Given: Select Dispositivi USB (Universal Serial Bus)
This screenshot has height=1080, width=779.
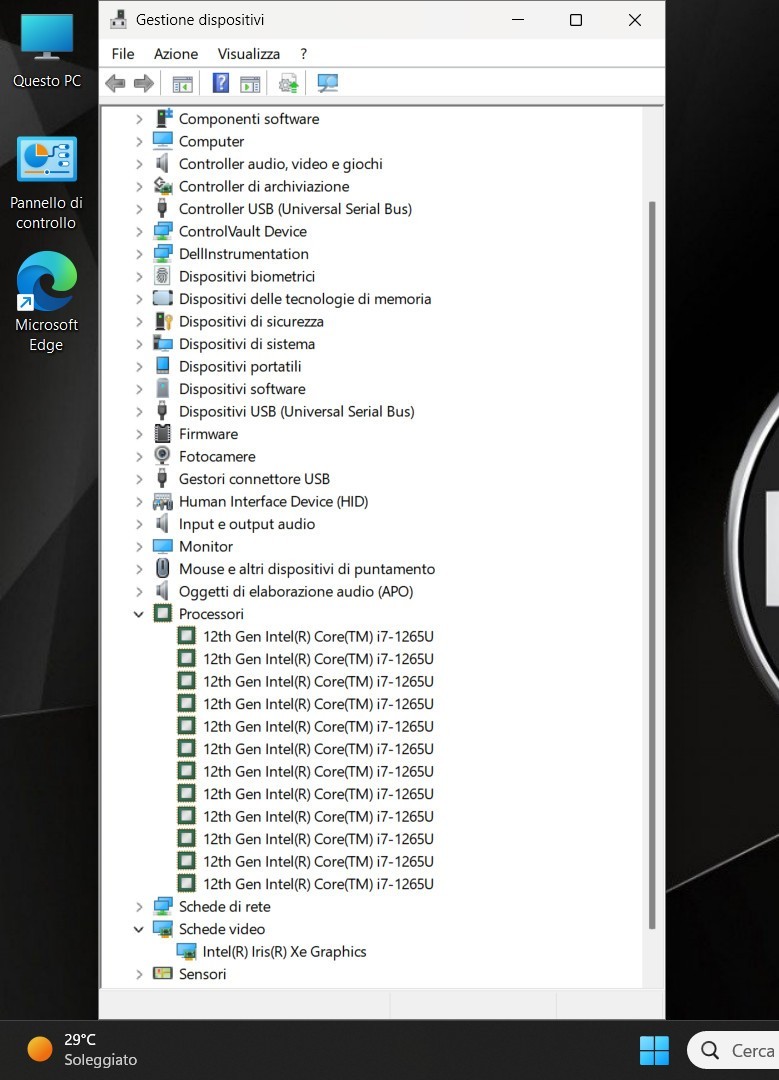Looking at the screenshot, I should coord(297,411).
